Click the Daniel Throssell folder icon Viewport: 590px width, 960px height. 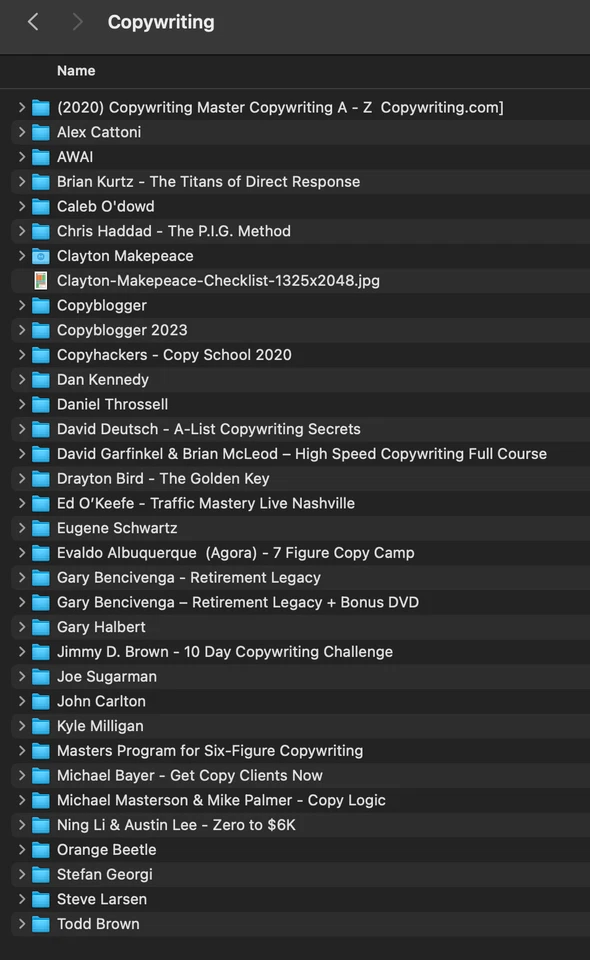point(40,405)
